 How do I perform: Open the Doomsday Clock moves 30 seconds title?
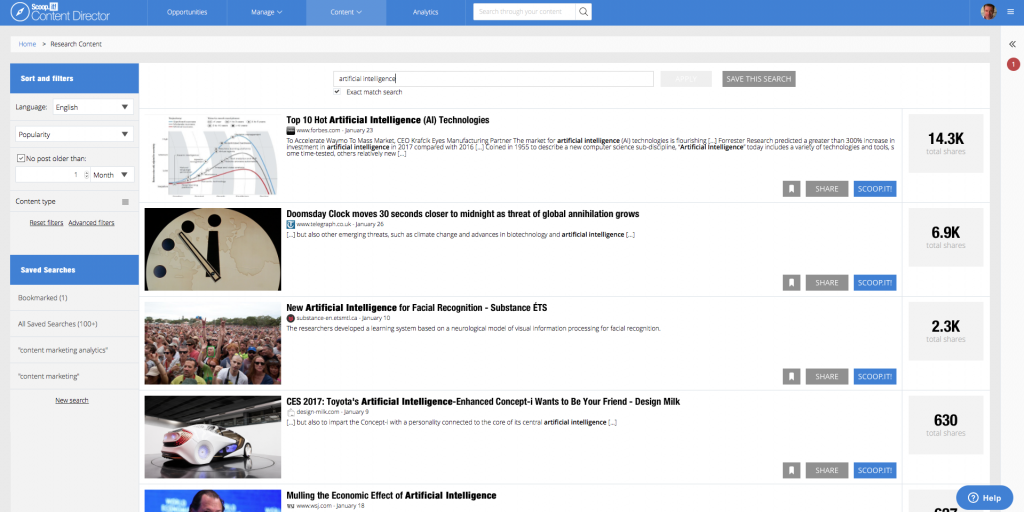[x=462, y=214]
